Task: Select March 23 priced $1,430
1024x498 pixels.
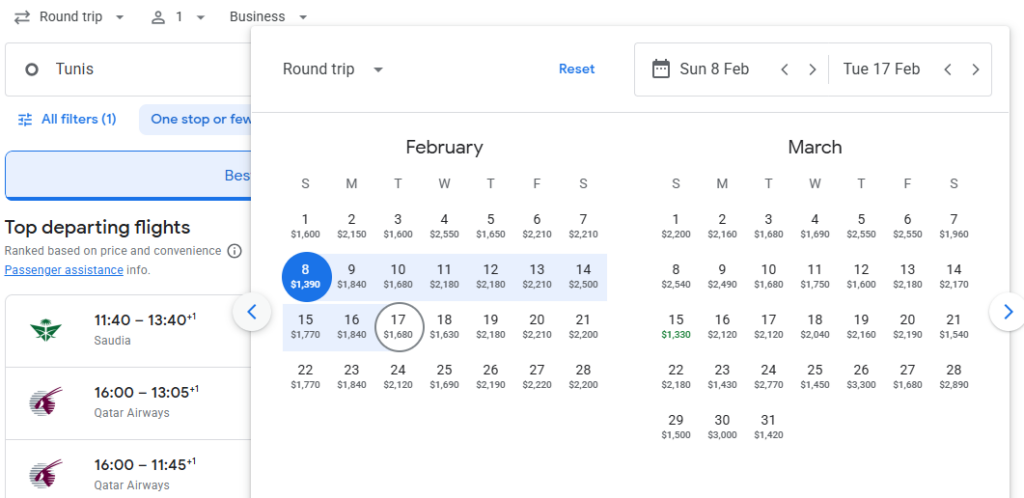Action: (722, 377)
